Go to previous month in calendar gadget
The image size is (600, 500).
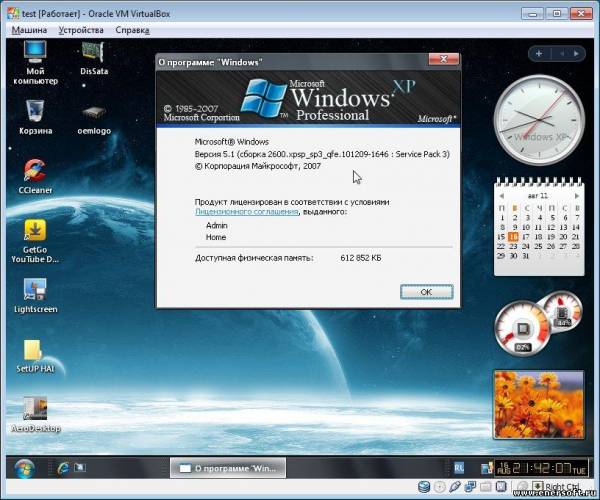pos(502,196)
